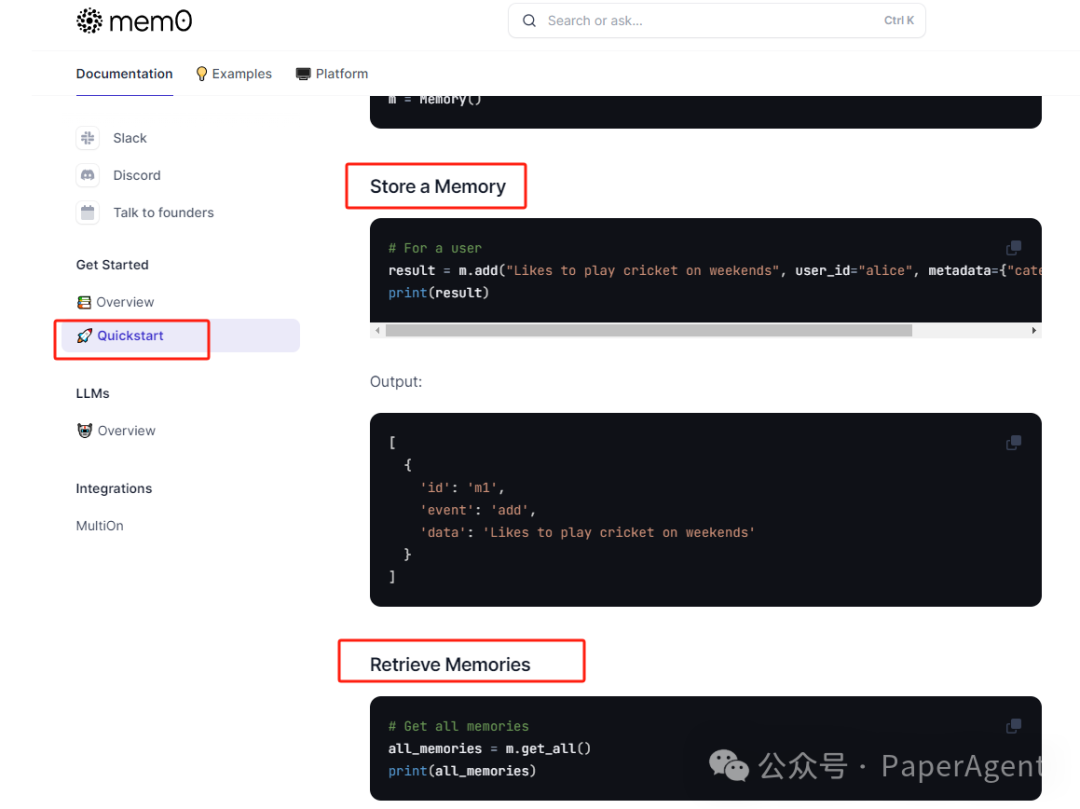Click the Examples lightbulb icon

point(202,74)
